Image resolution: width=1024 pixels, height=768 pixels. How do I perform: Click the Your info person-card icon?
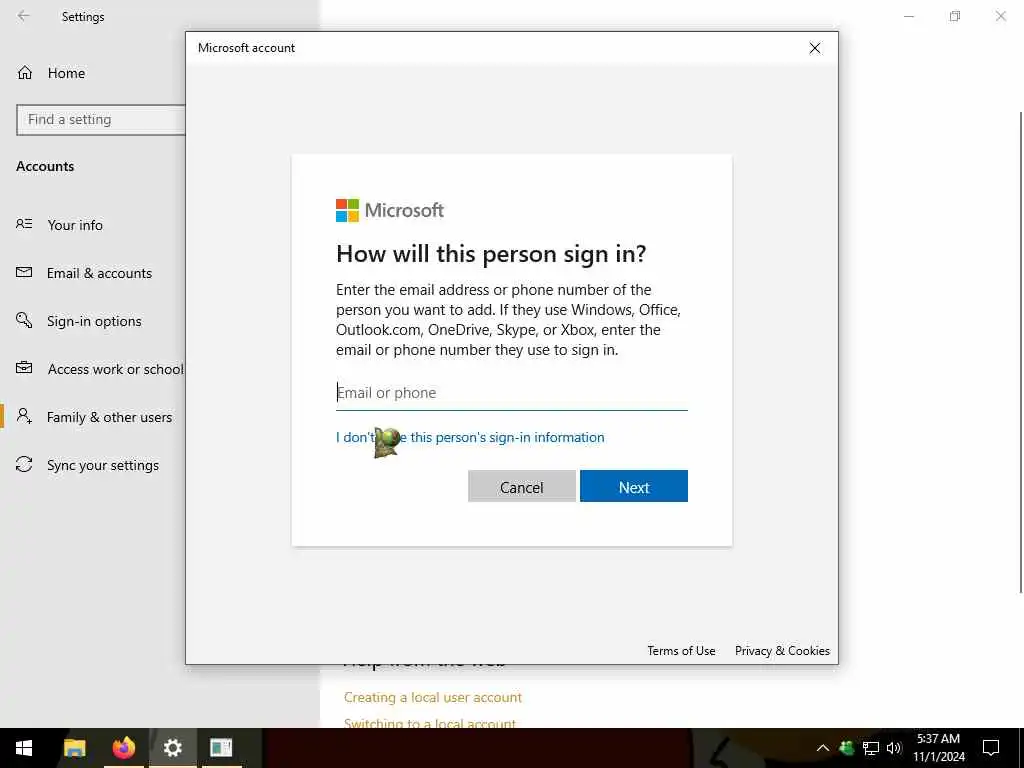click(24, 224)
